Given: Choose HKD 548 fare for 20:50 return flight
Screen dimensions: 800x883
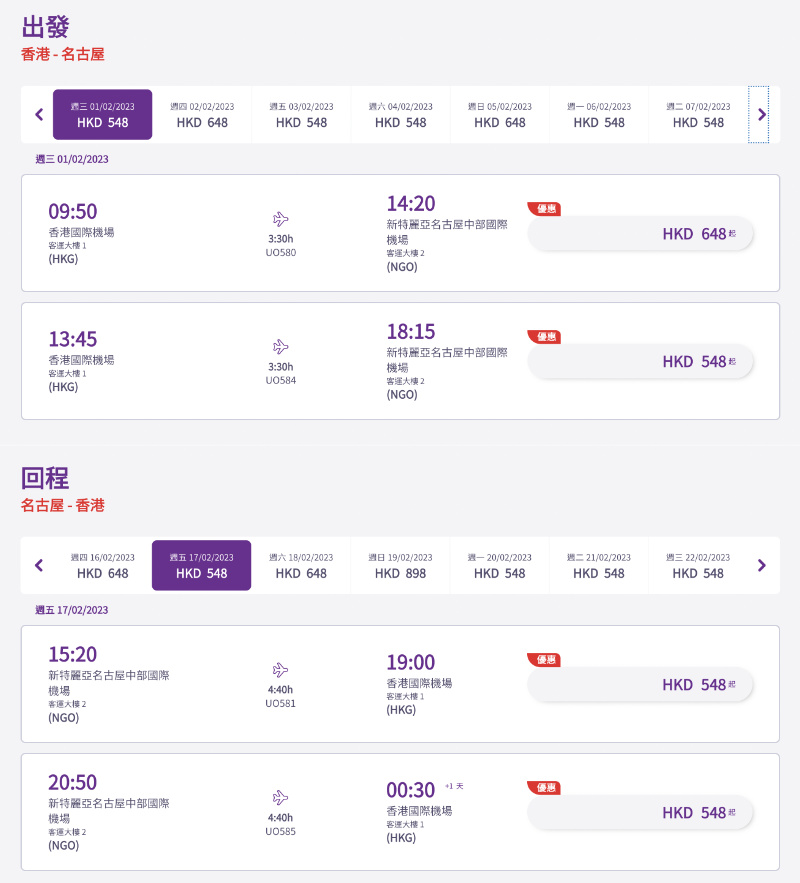Looking at the screenshot, I should 640,813.
